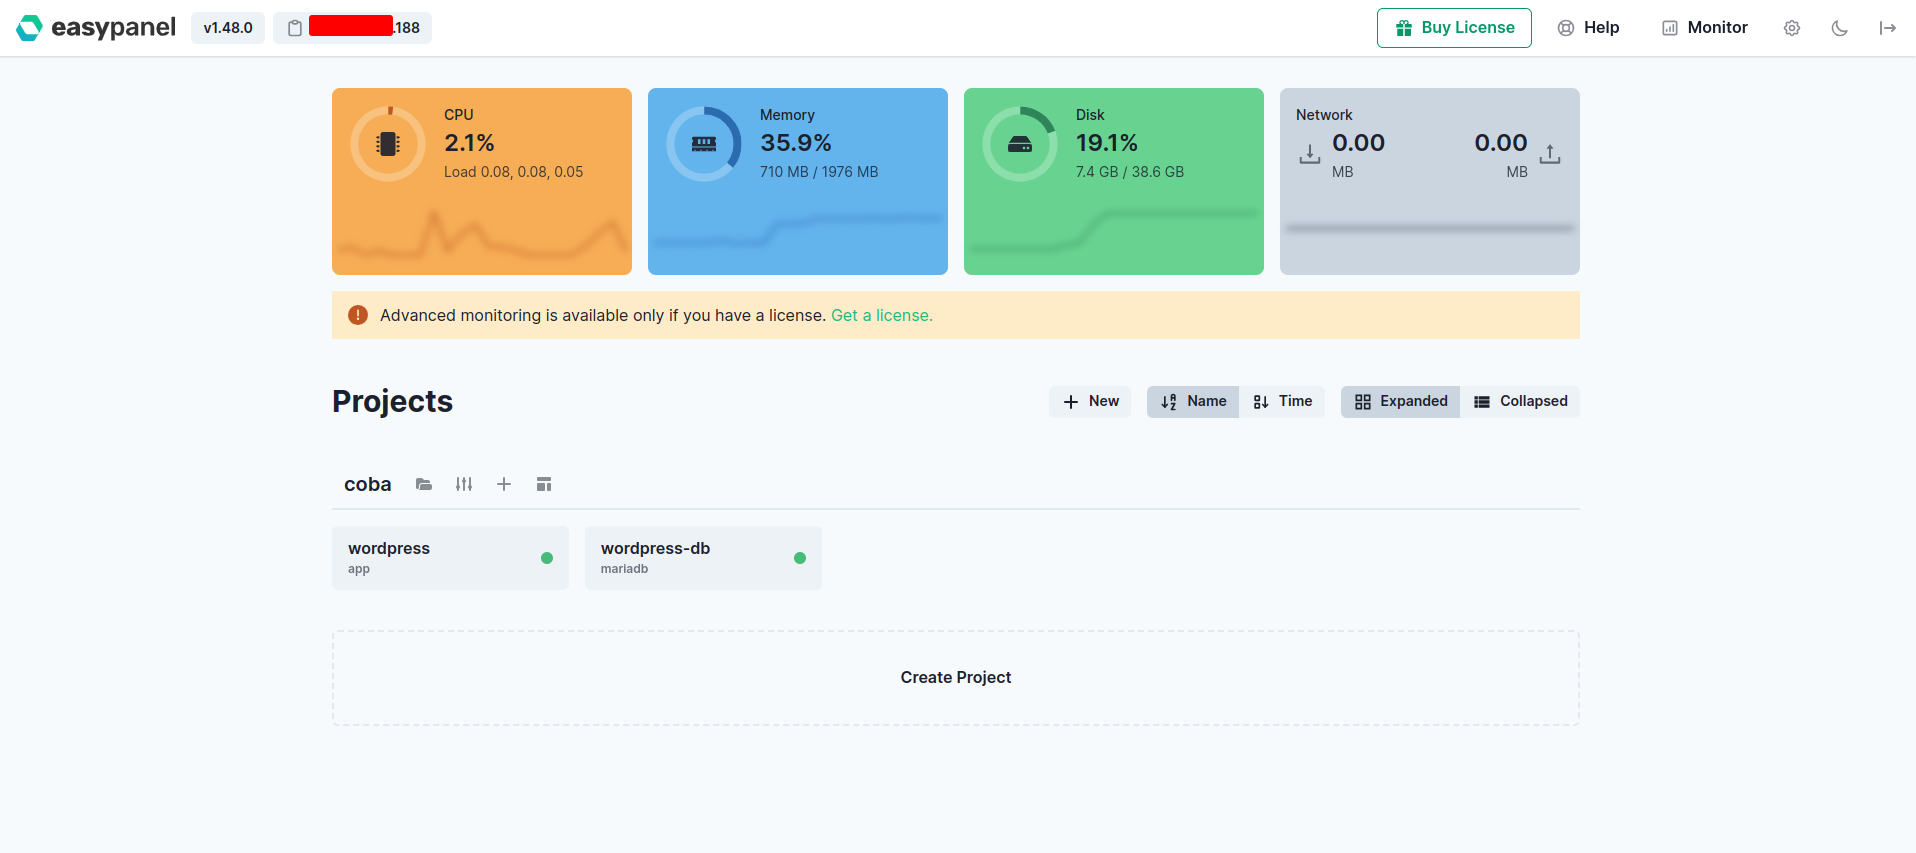Click the v1.48.0 version badge

228,28
